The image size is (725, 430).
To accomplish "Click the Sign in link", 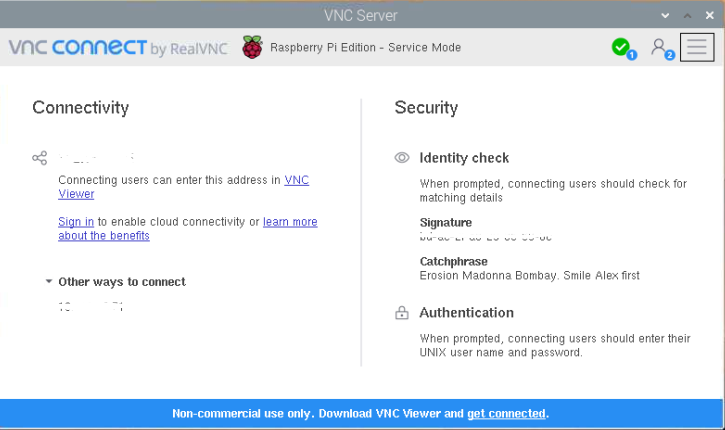I will coord(76,222).
